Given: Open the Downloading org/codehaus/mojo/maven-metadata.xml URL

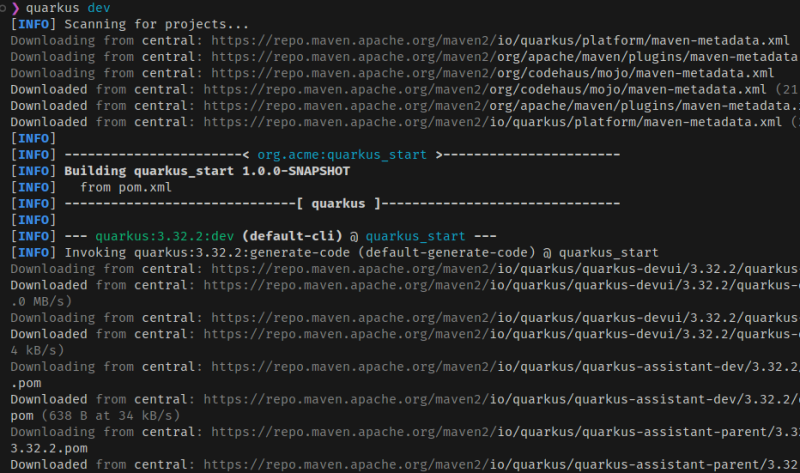Looking at the screenshot, I should 493,73.
